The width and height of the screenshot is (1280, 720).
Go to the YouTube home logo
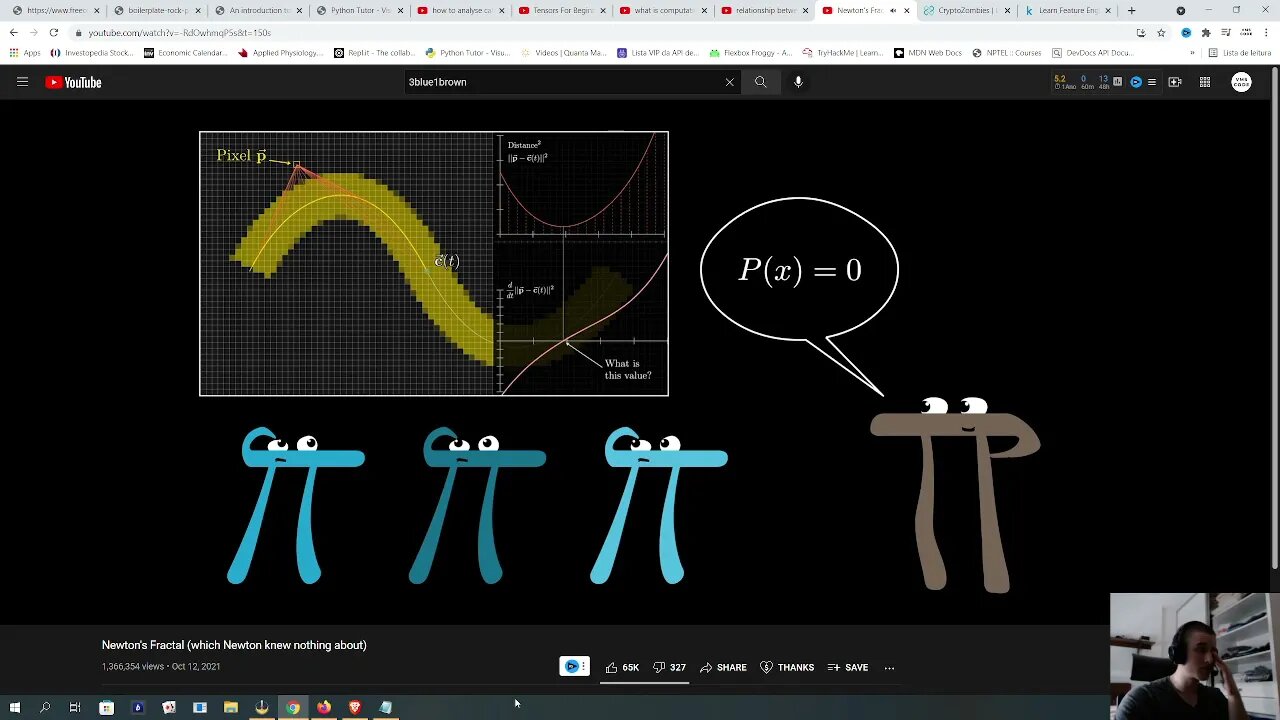[73, 82]
